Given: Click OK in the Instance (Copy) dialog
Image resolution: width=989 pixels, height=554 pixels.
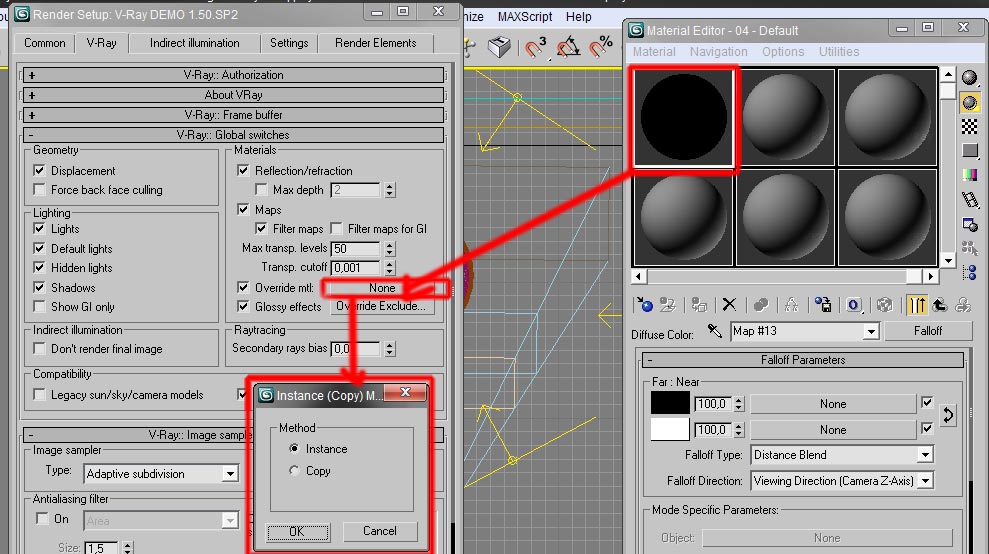Looking at the screenshot, I should [297, 531].
